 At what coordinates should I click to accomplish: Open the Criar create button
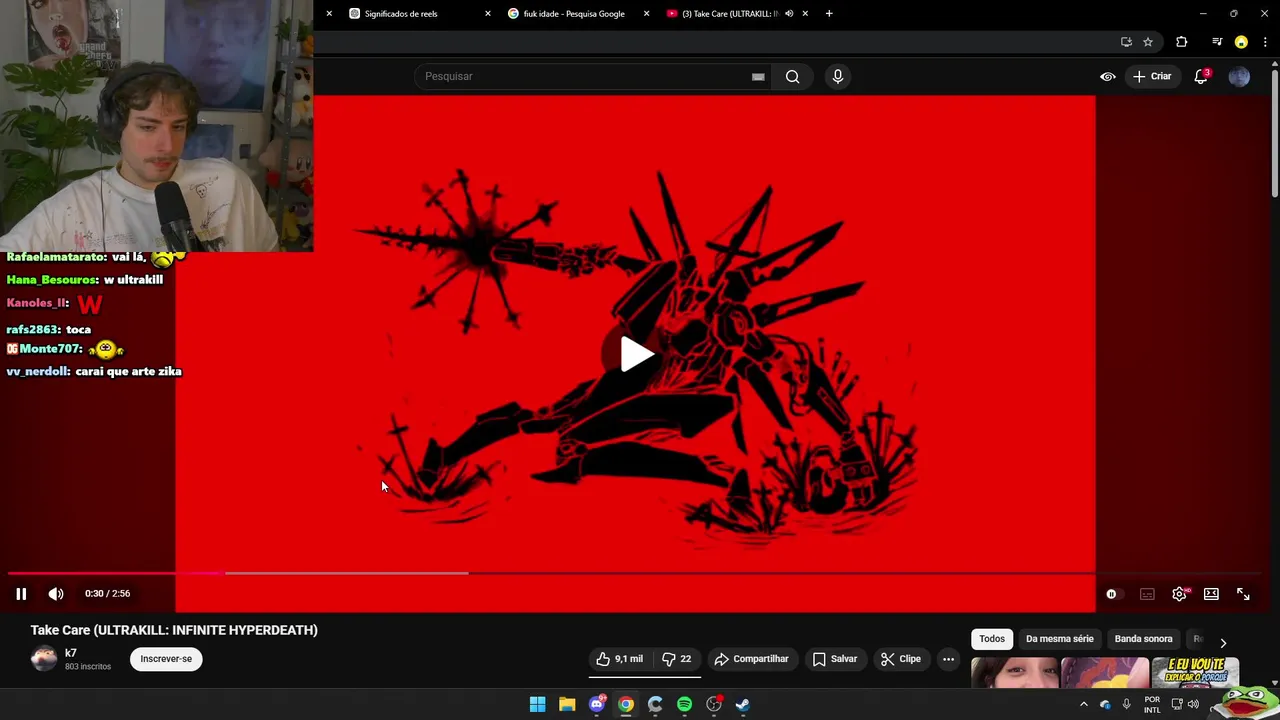(1152, 76)
